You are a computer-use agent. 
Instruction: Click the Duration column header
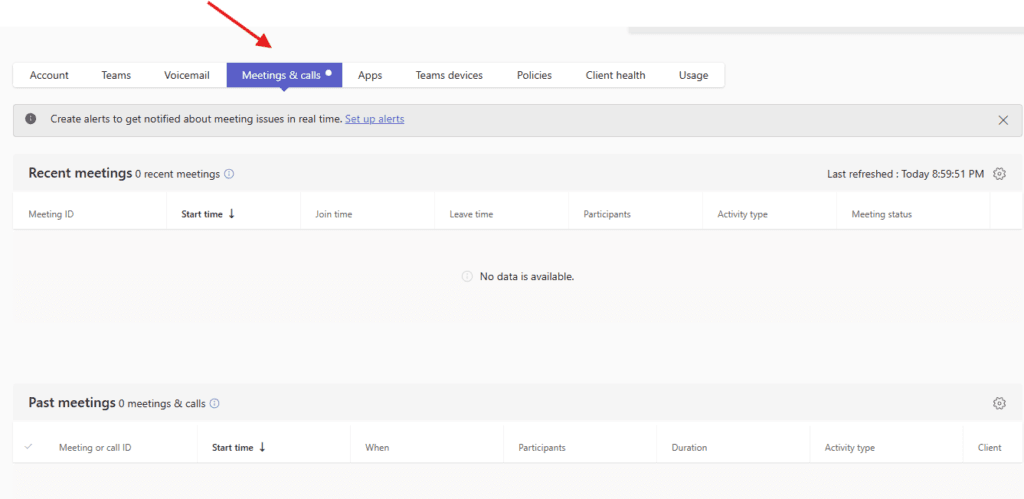pyautogui.click(x=689, y=448)
